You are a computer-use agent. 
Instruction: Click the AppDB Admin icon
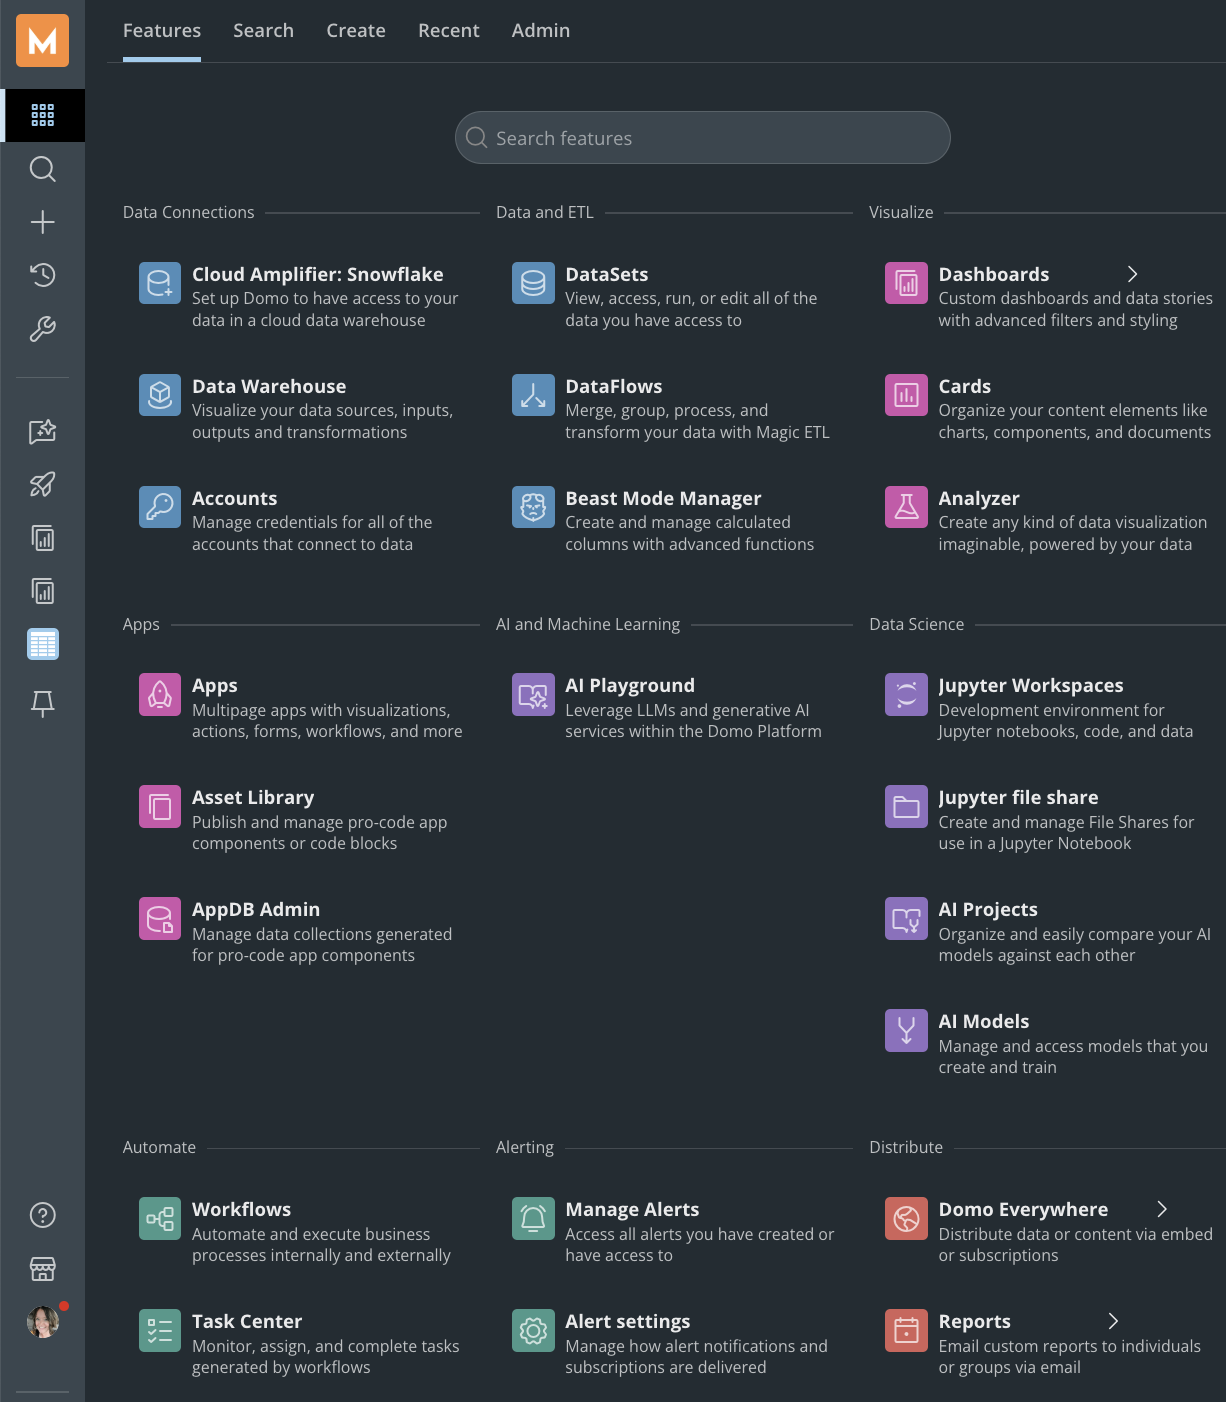(160, 918)
